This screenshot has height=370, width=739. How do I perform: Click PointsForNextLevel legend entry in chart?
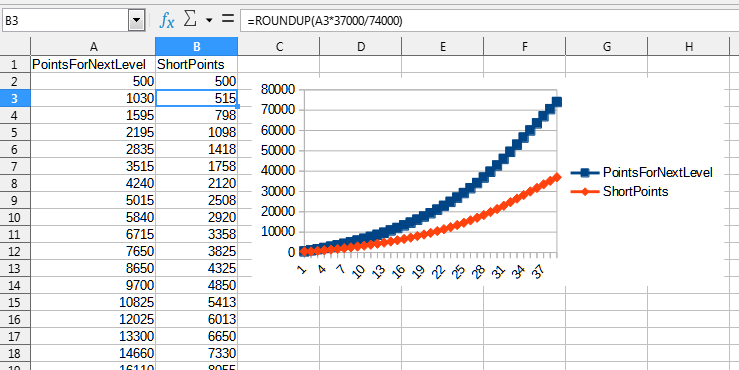641,173
